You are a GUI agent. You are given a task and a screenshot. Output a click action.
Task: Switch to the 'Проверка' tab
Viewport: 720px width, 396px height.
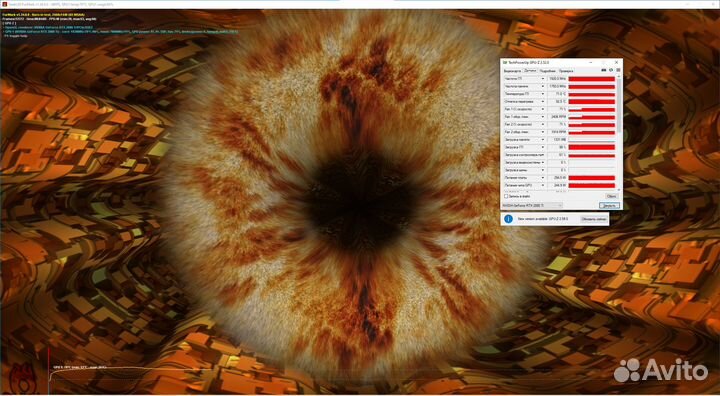pyautogui.click(x=566, y=71)
